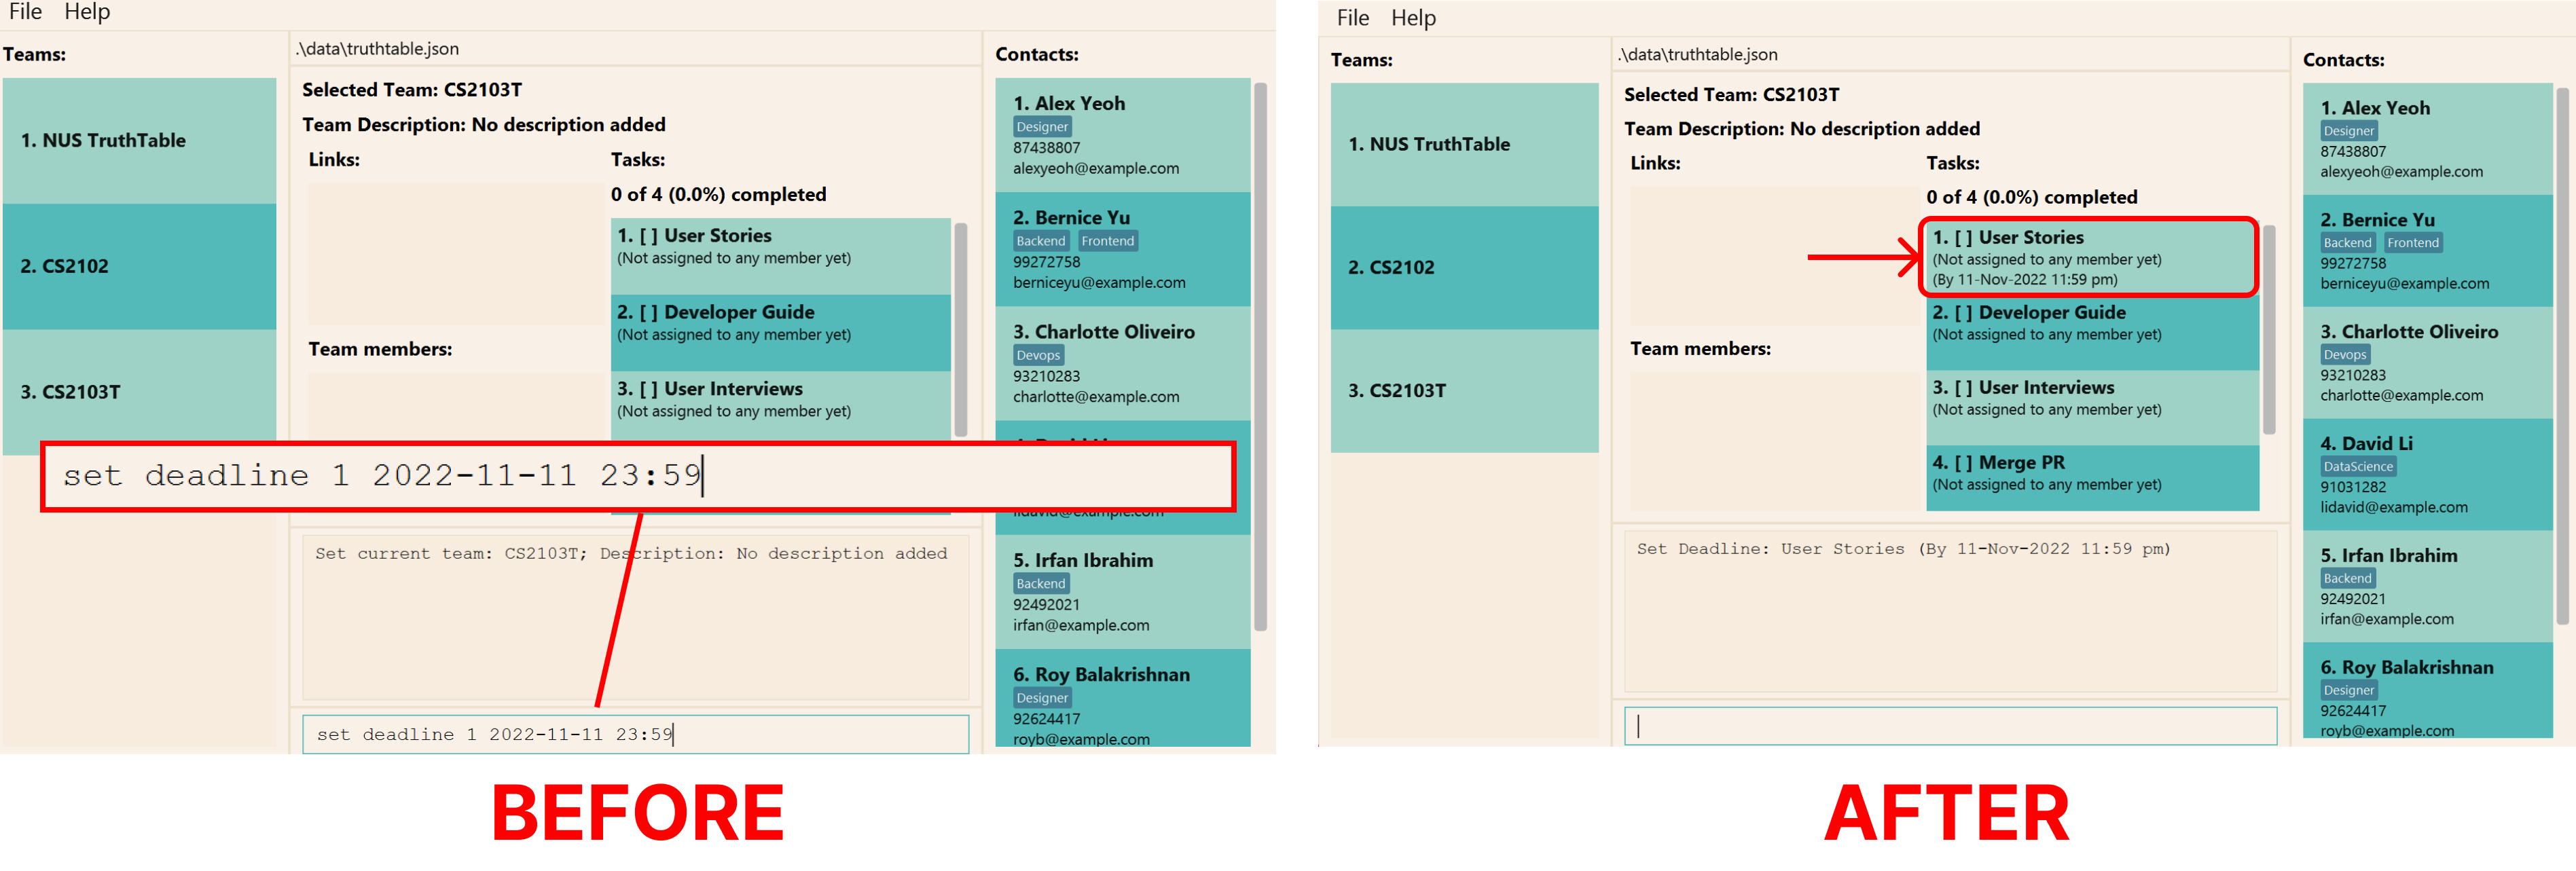Click the tasks list scrollbar in AFTER window
This screenshot has height=871, width=2576.
(2269, 329)
